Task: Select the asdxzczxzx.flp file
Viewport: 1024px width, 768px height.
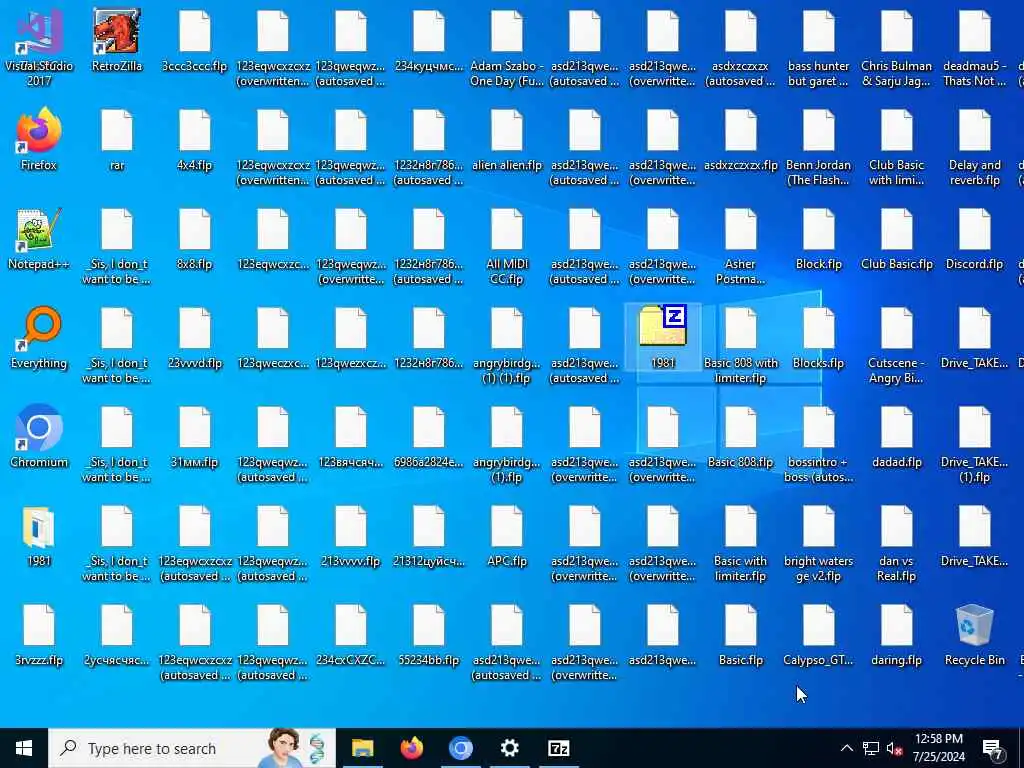Action: click(x=741, y=140)
